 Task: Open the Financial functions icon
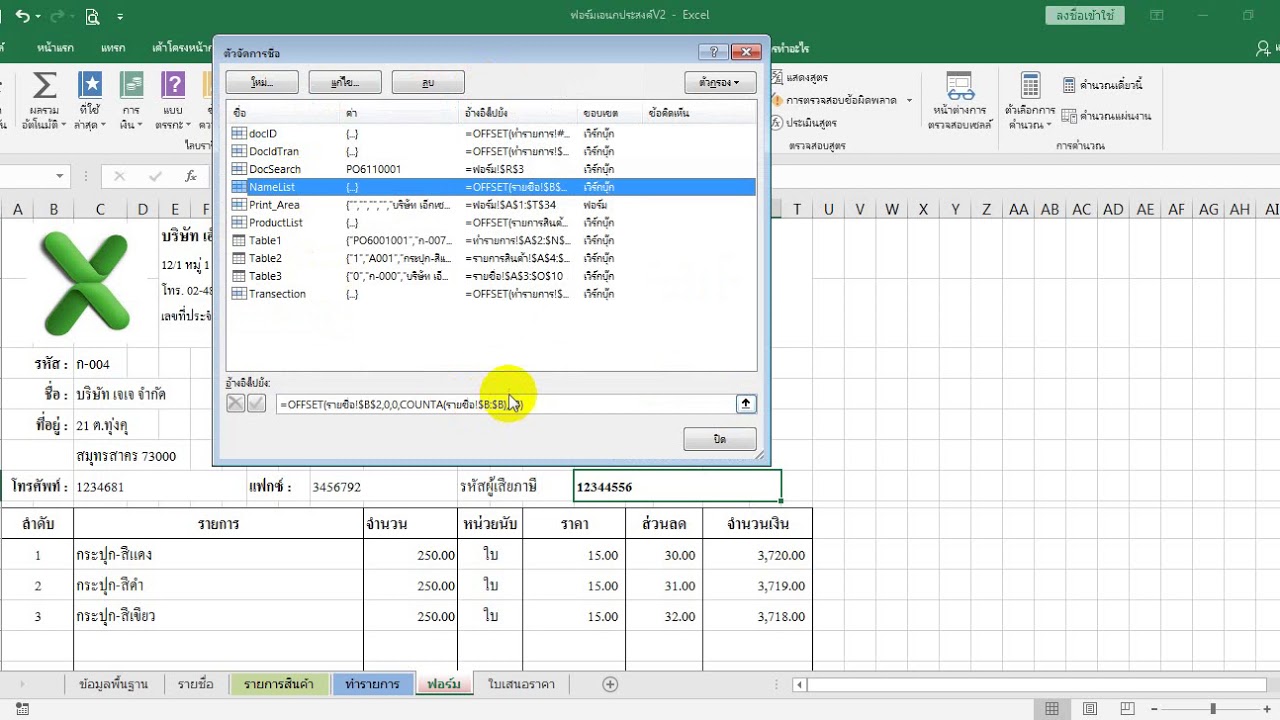click(131, 86)
